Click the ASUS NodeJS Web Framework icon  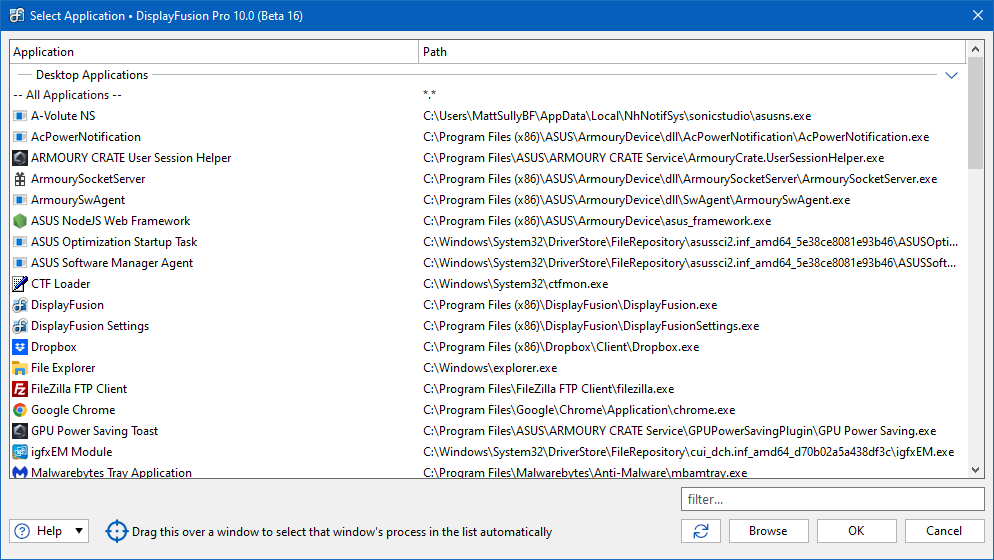pyautogui.click(x=20, y=221)
